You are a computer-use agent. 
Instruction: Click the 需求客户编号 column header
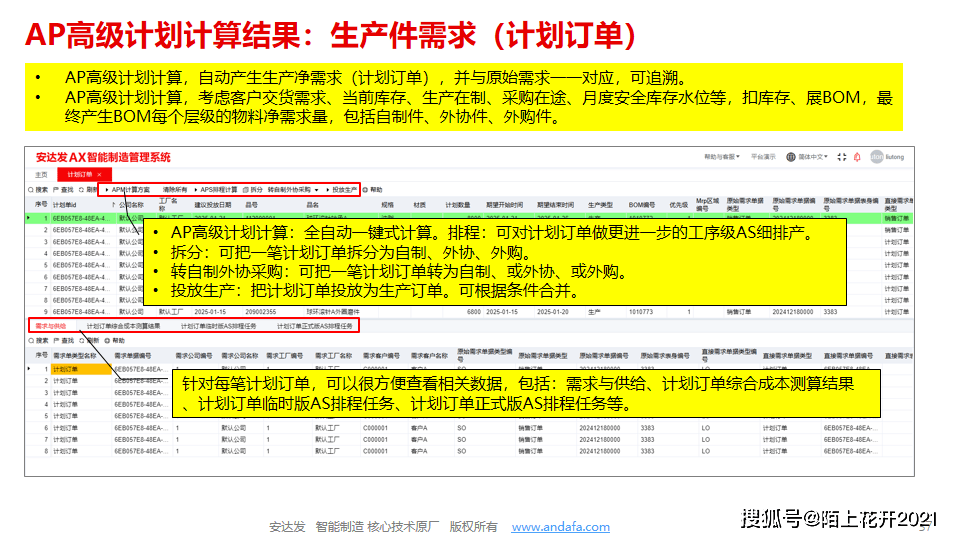pyautogui.click(x=381, y=356)
